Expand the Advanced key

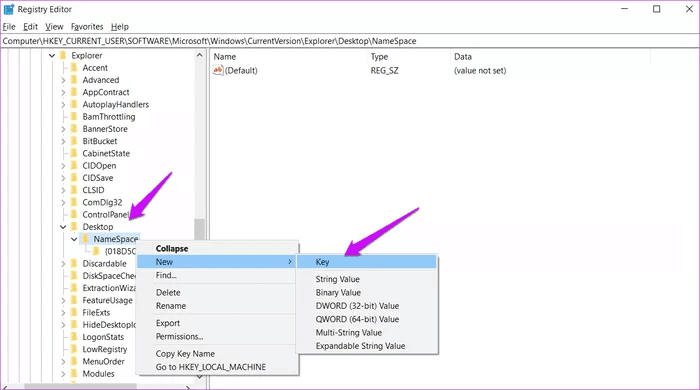[63, 80]
